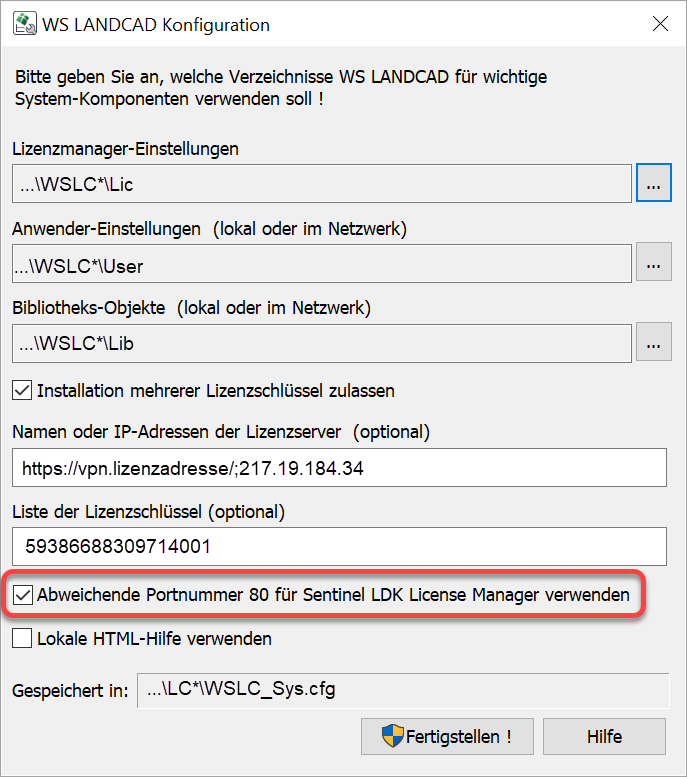The height and width of the screenshot is (777, 687).
Task: Toggle Installation mehrerer Lizenzschlüssel zulassen
Action: 23,390
